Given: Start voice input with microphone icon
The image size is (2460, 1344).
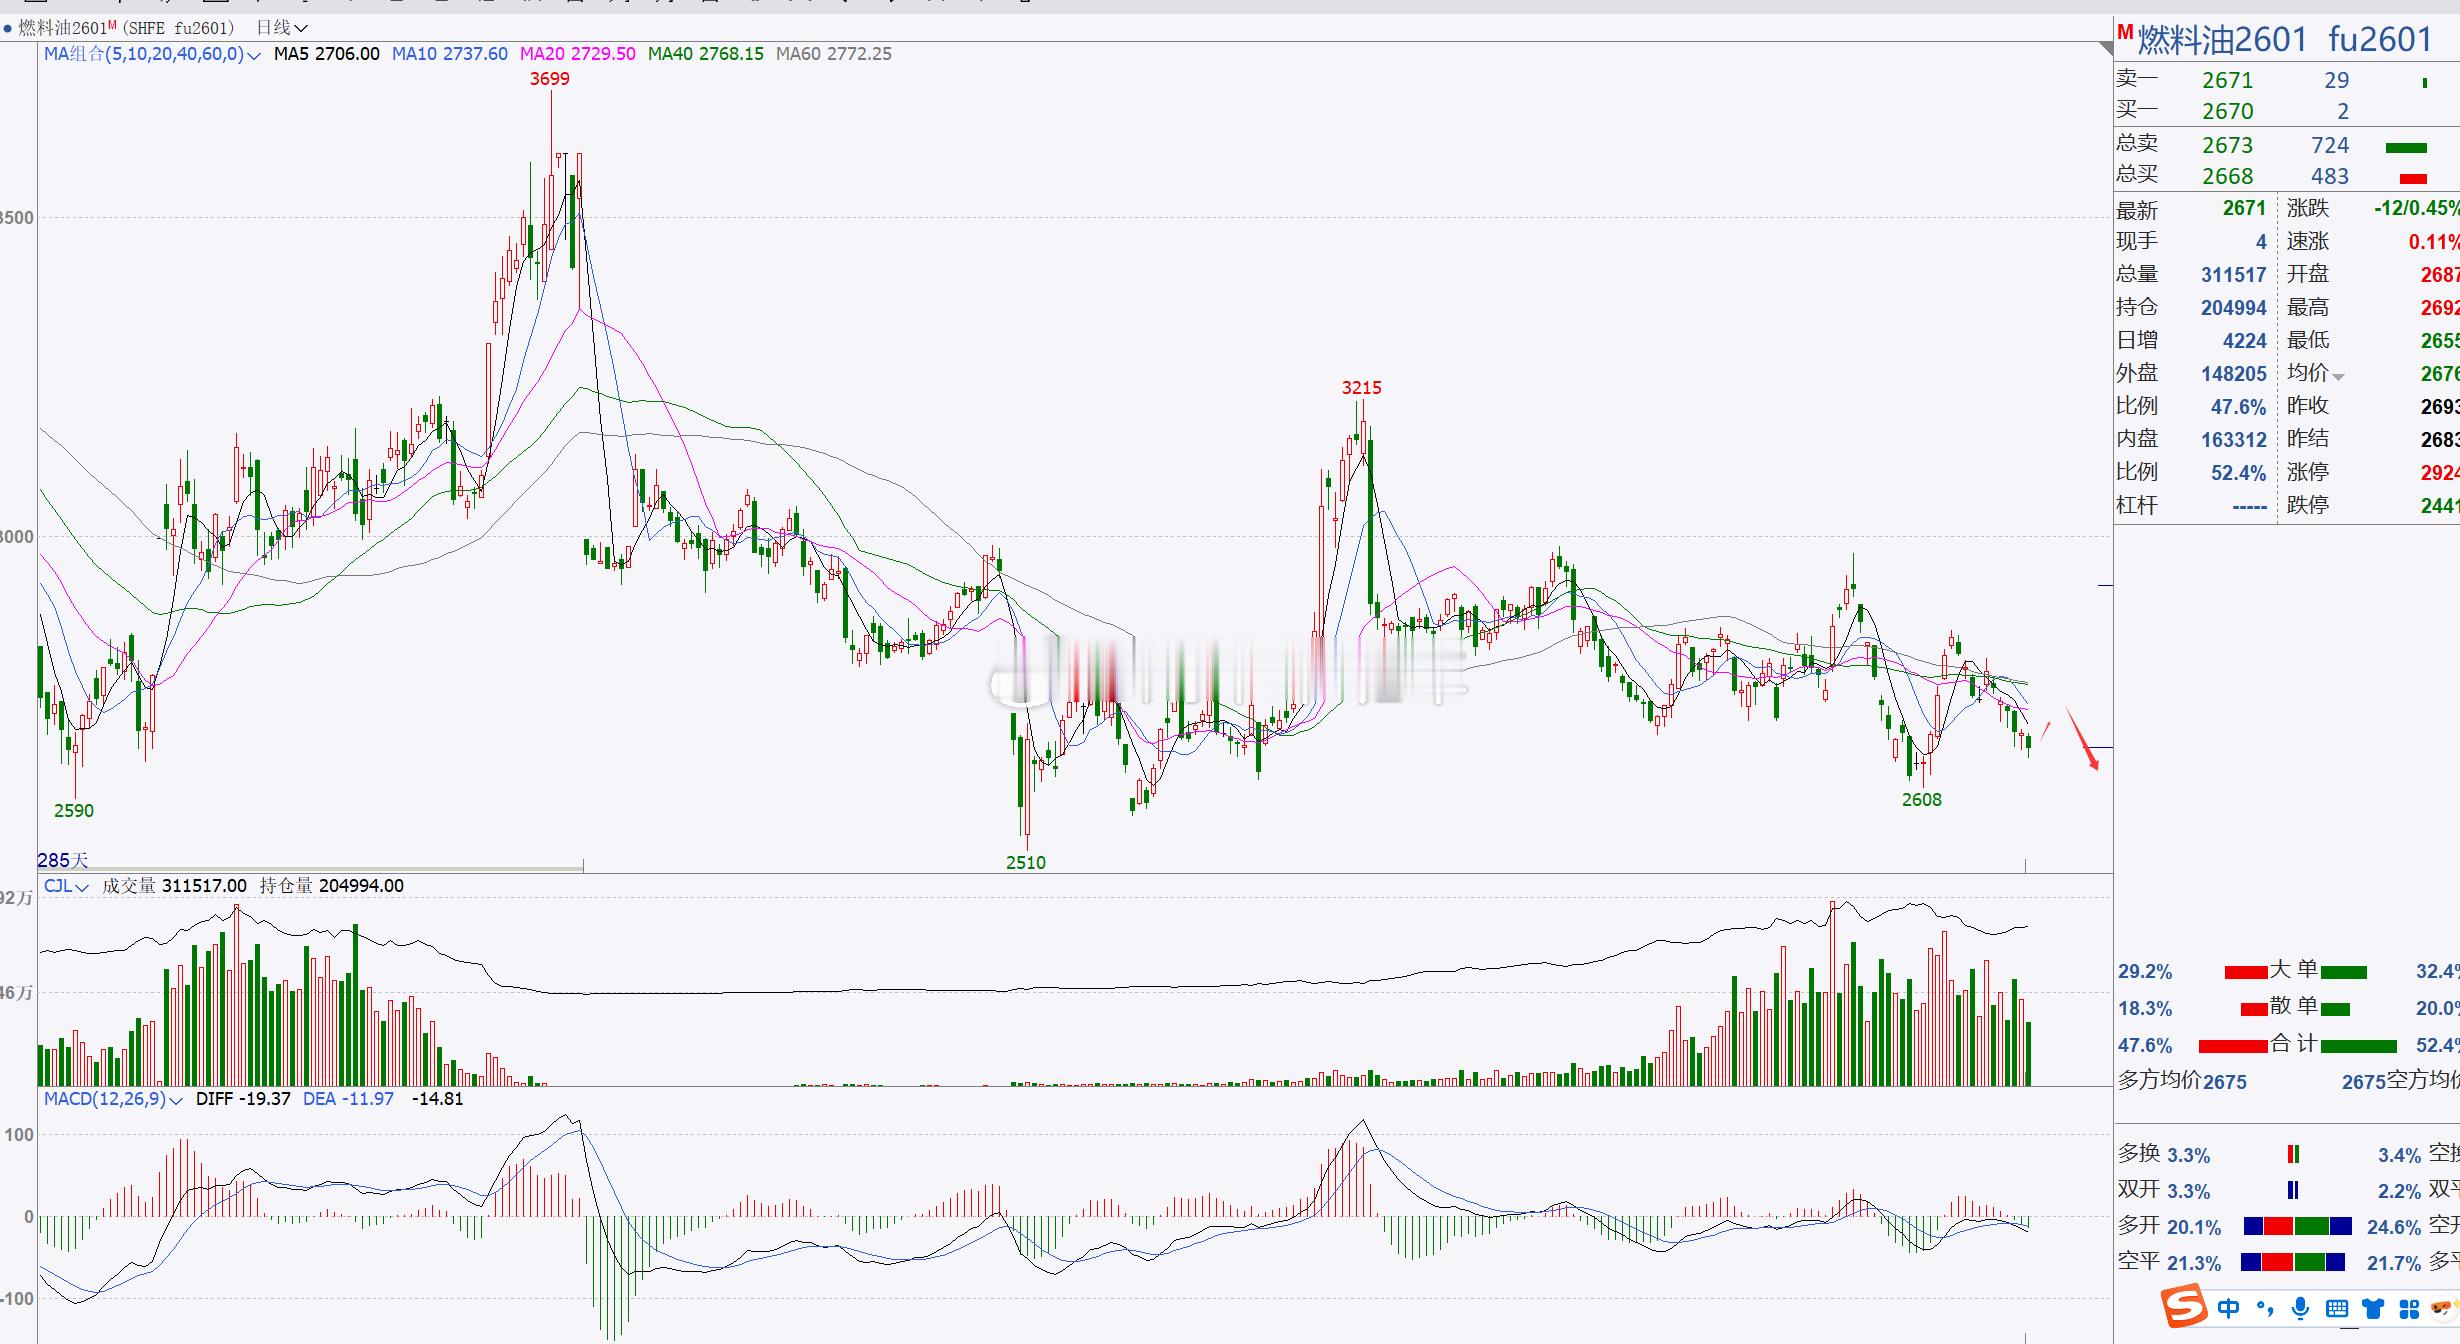Looking at the screenshot, I should (x=2301, y=1308).
